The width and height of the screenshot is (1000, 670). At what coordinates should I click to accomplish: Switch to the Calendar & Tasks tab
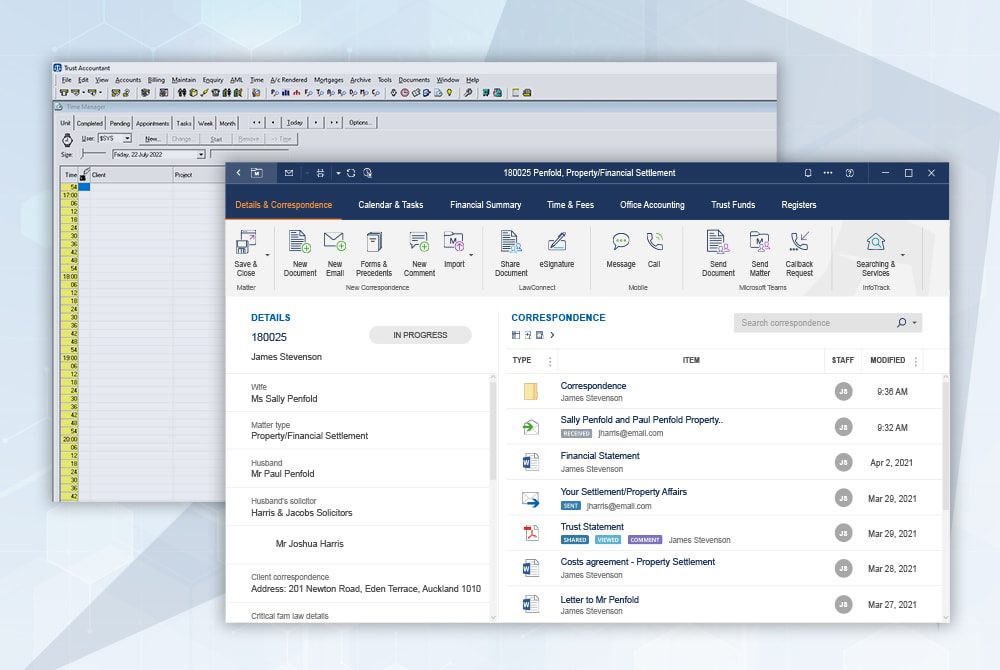390,205
